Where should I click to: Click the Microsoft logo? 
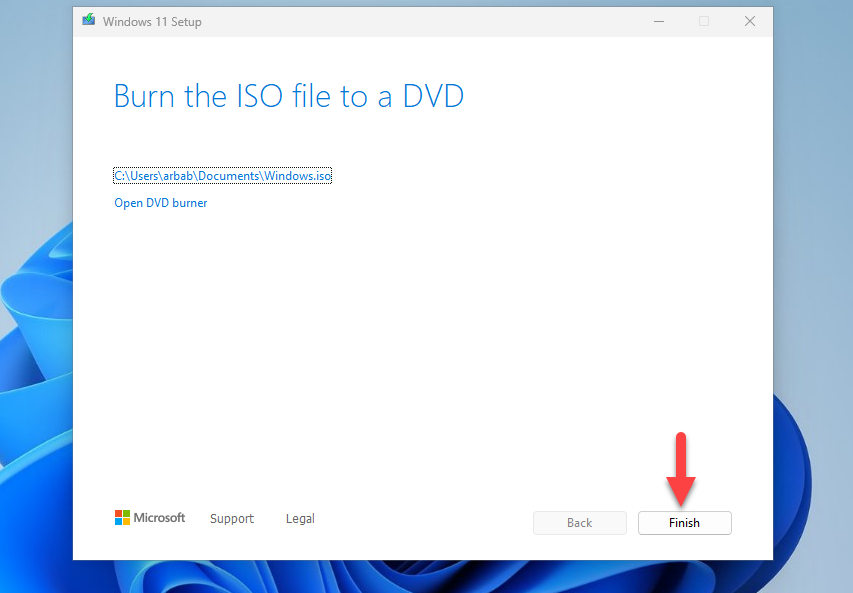coord(150,517)
